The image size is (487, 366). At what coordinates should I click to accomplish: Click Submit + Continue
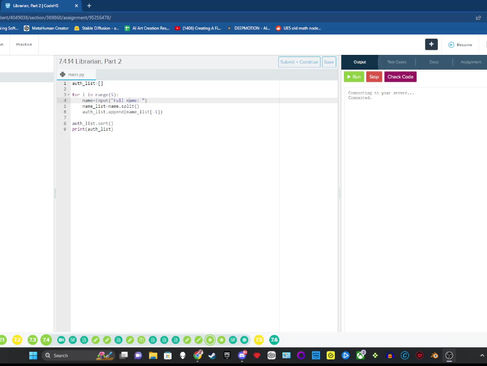tap(299, 62)
